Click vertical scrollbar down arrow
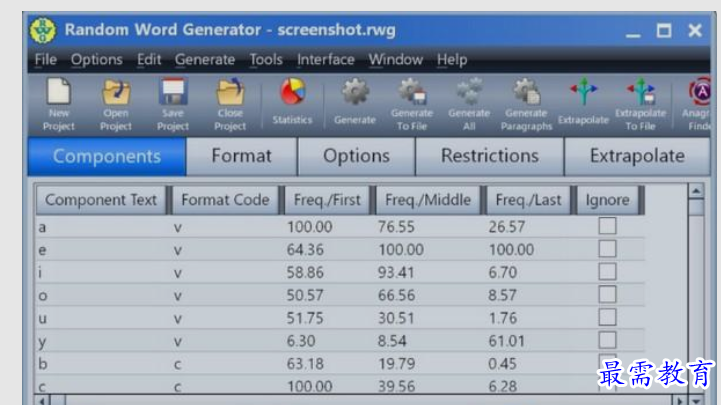This screenshot has height=405, width=721. coord(696,400)
